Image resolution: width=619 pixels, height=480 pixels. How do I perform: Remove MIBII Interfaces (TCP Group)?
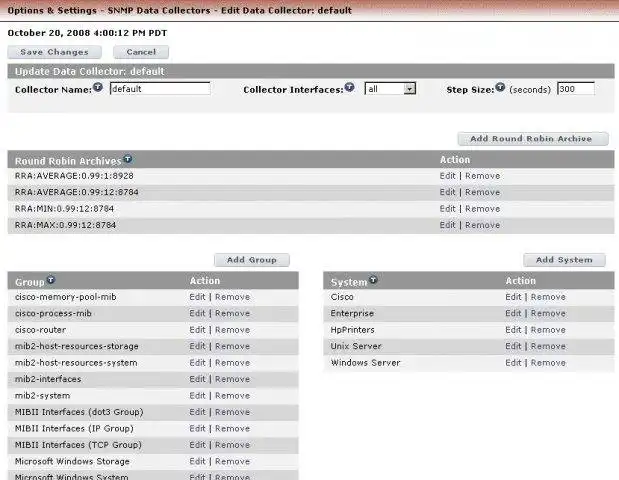pos(233,445)
